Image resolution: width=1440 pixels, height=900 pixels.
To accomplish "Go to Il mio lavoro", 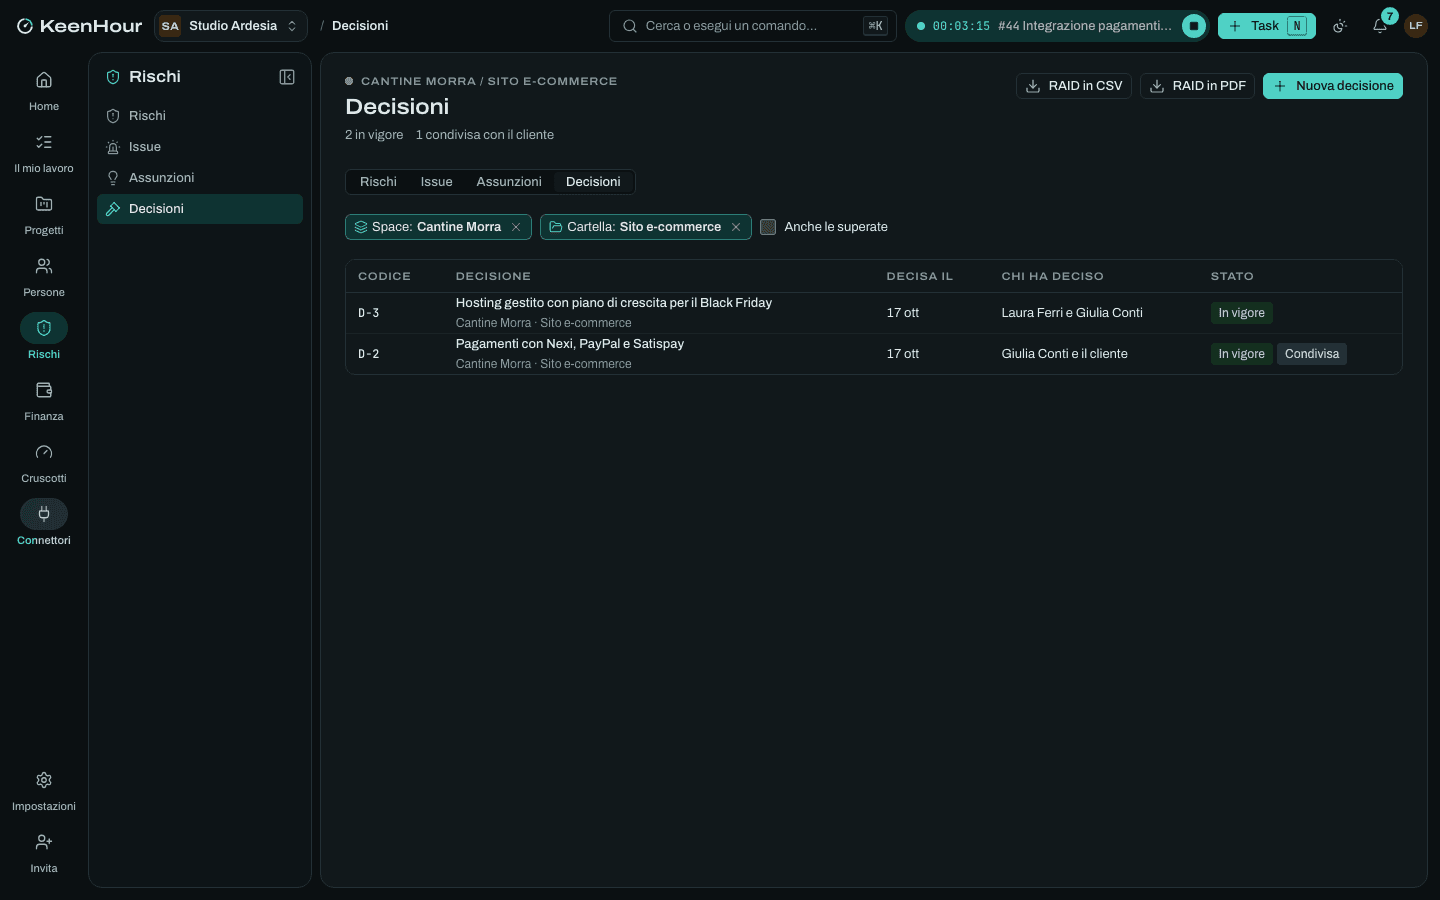I will click(x=44, y=153).
